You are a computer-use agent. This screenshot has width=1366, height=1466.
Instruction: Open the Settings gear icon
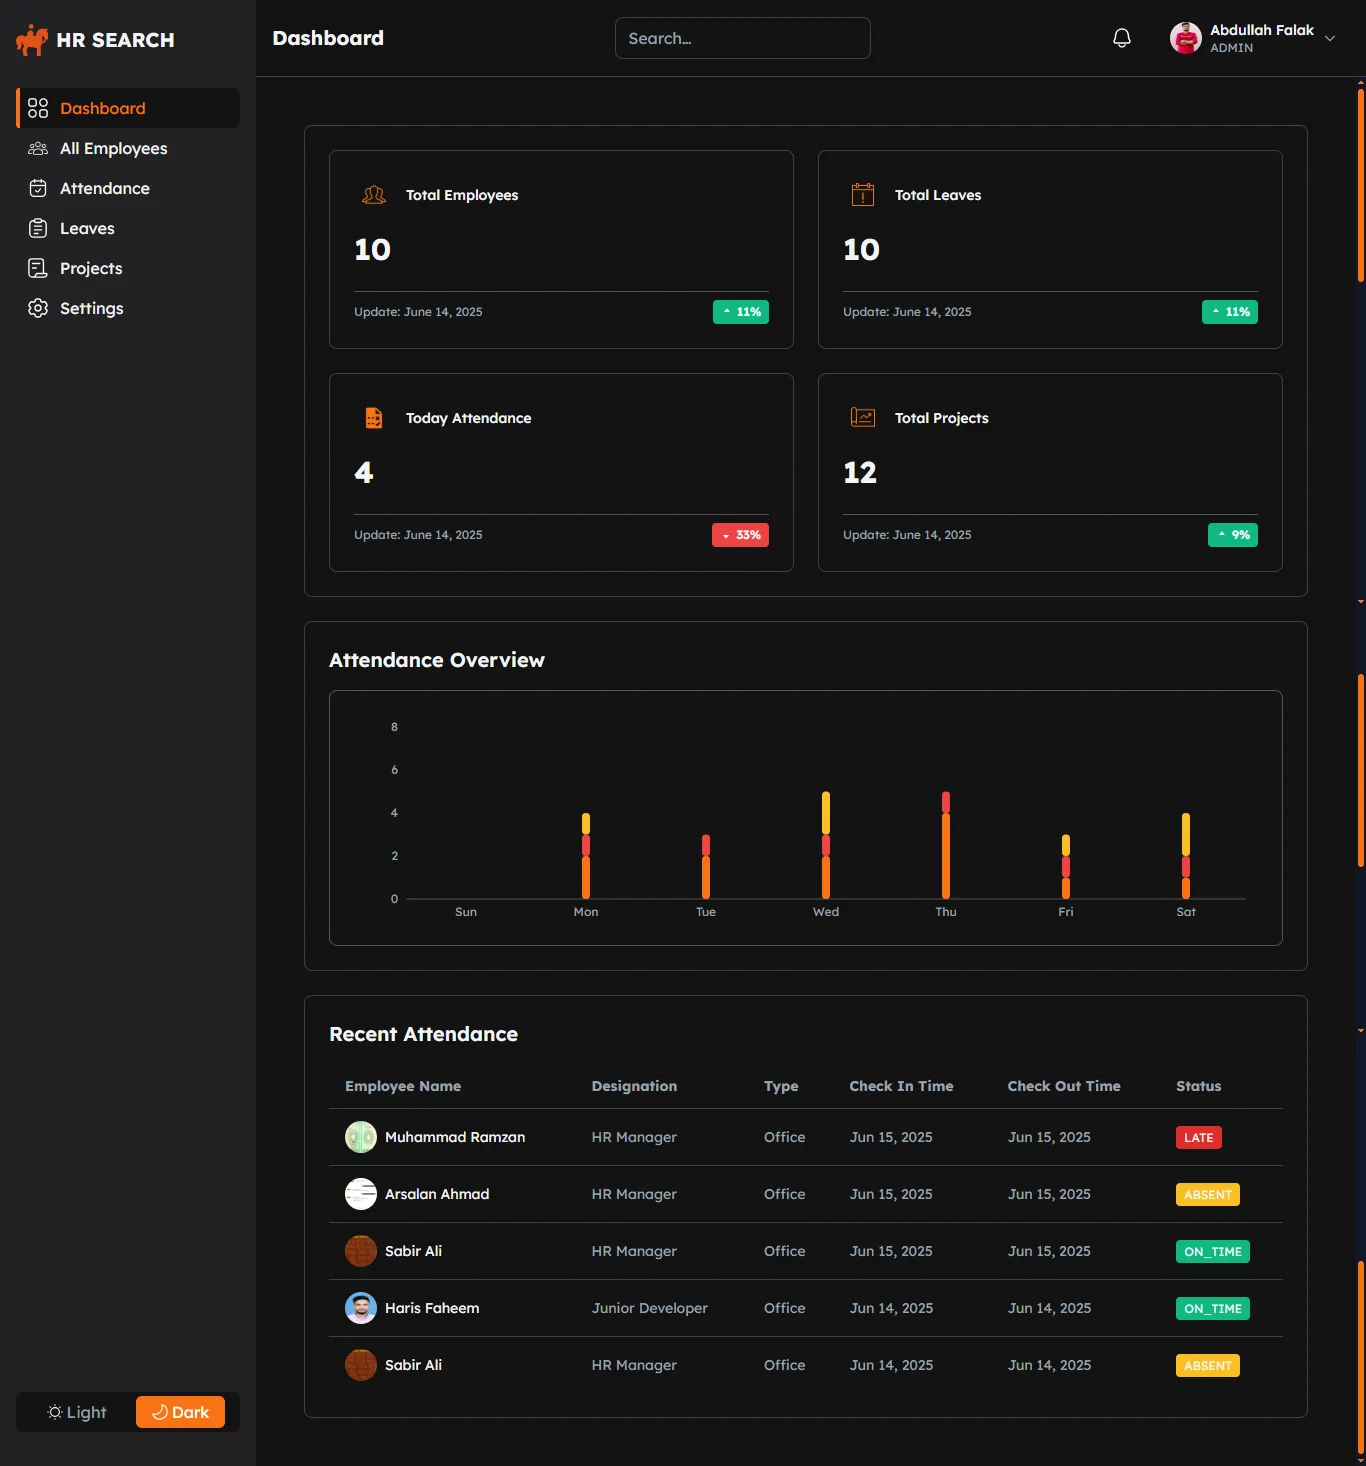37,308
